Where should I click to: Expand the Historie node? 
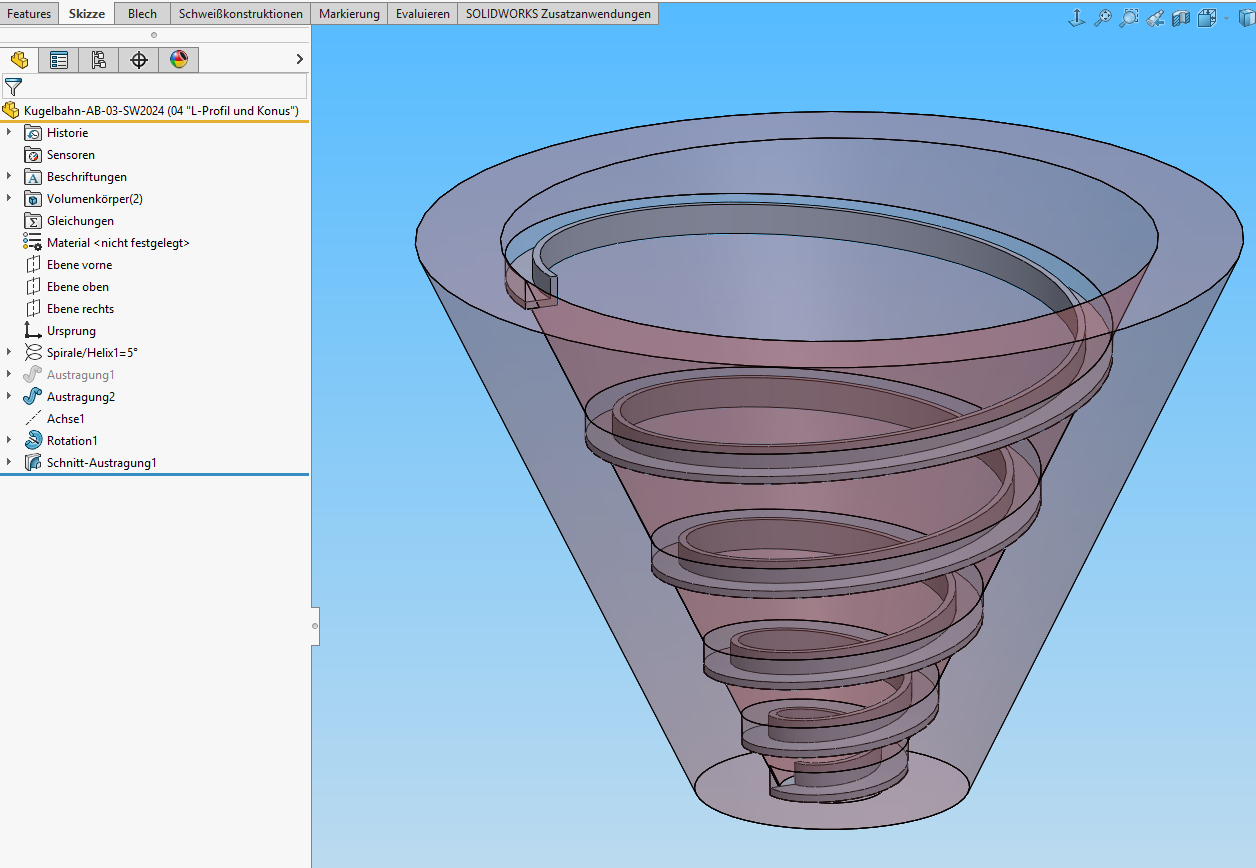pos(9,133)
